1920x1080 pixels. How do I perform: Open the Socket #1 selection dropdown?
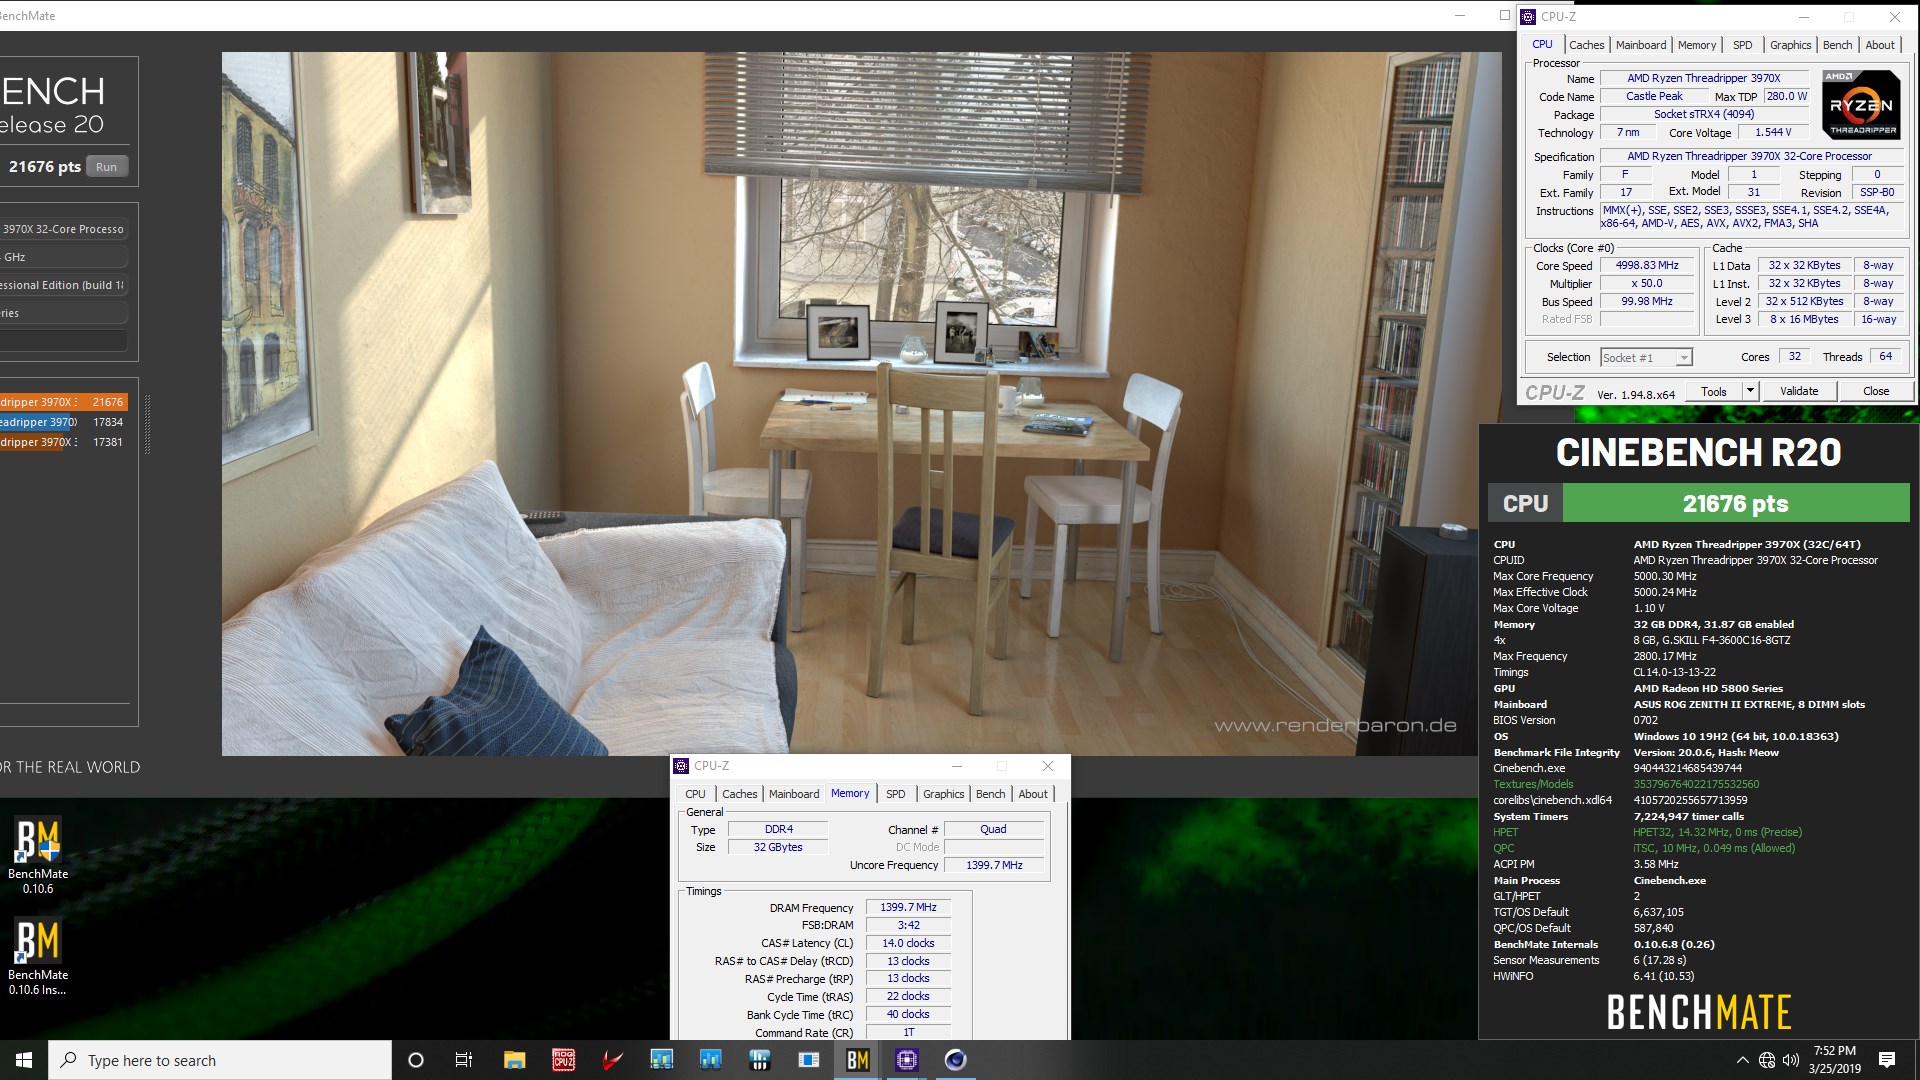click(x=1645, y=358)
